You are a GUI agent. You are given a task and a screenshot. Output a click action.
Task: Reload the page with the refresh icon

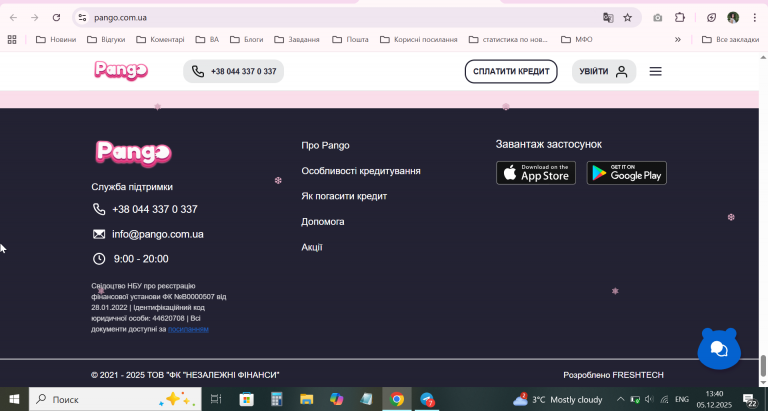(56, 18)
